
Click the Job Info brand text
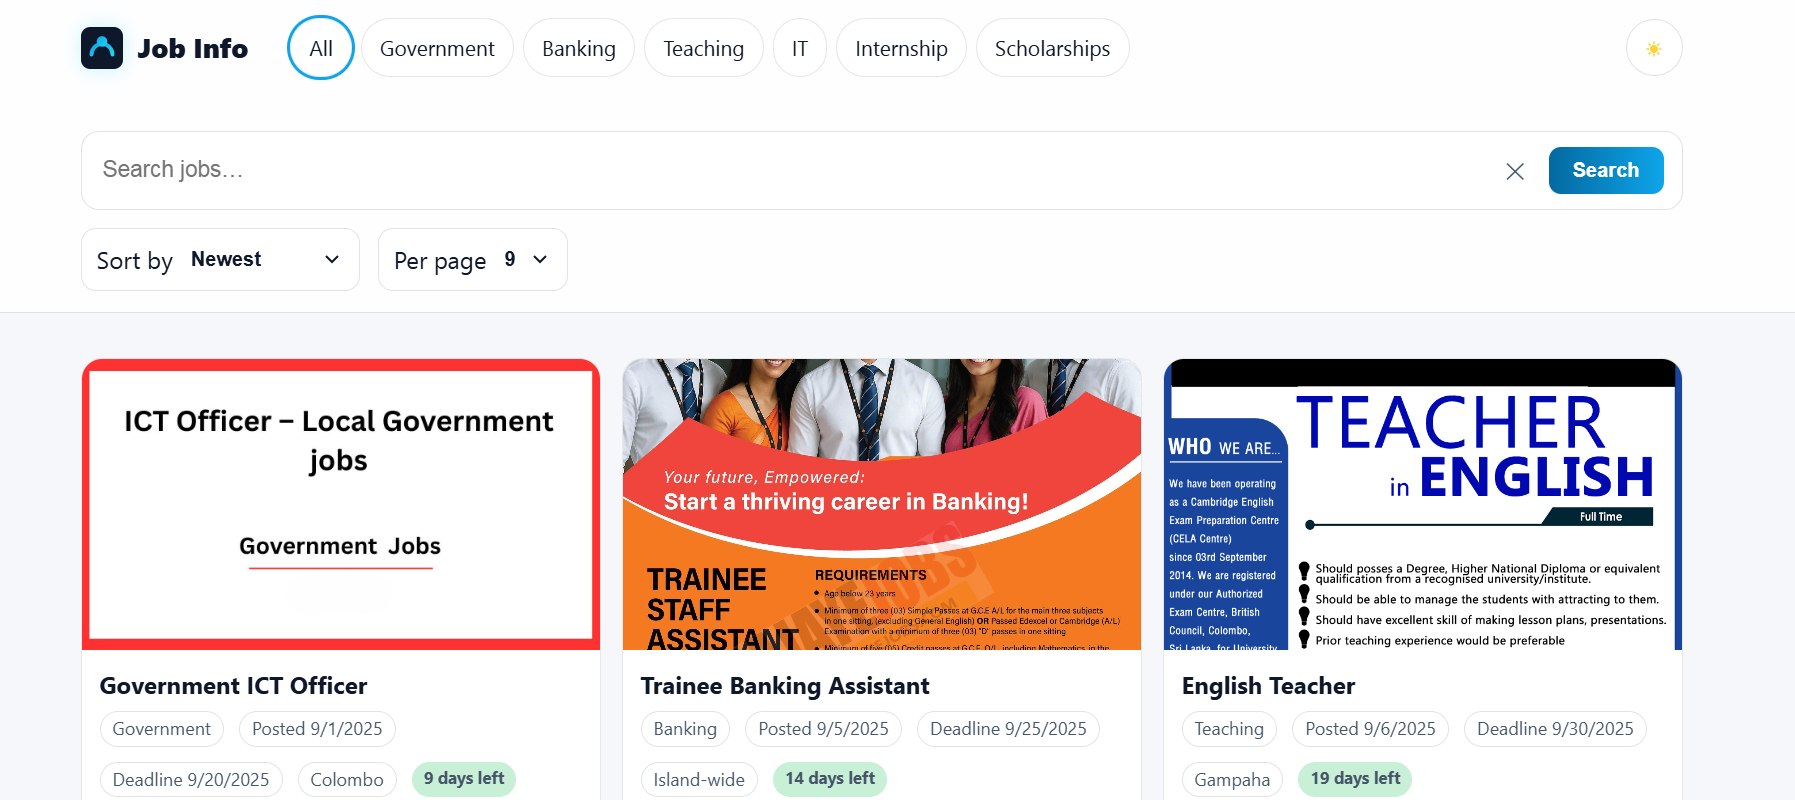(x=193, y=48)
